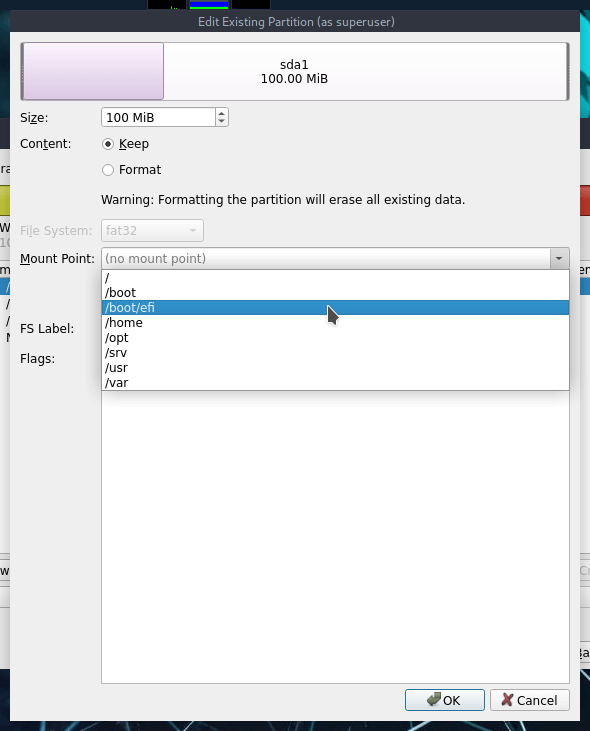Choose /var as mount point
This screenshot has height=731, width=590.
pos(335,382)
